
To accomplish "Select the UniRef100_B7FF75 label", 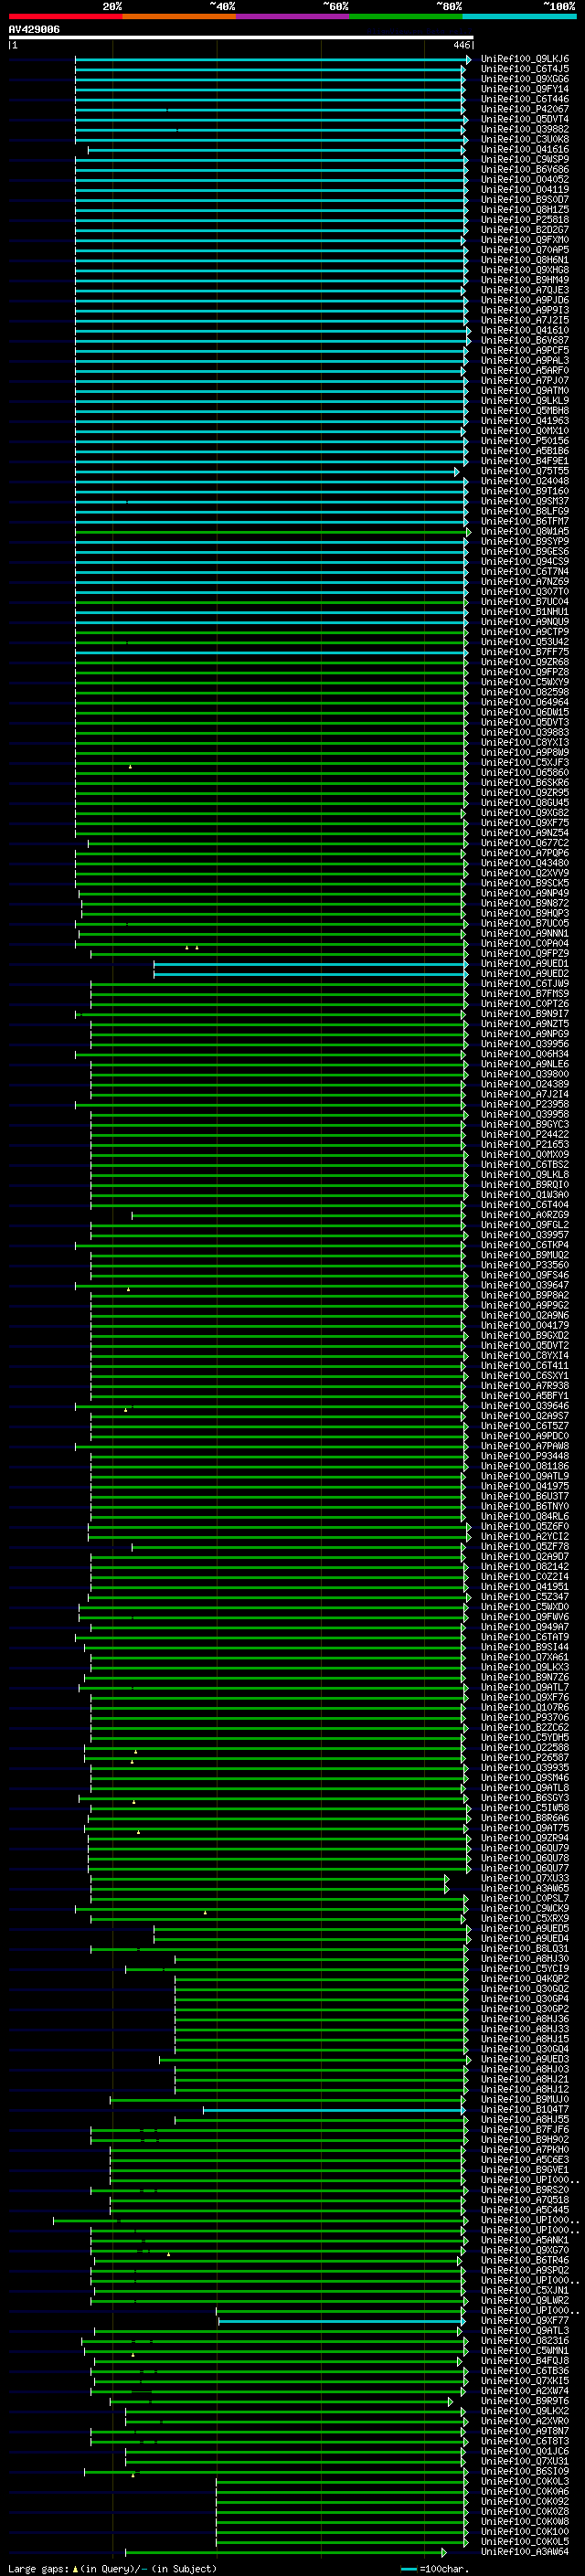I will 525,652.
